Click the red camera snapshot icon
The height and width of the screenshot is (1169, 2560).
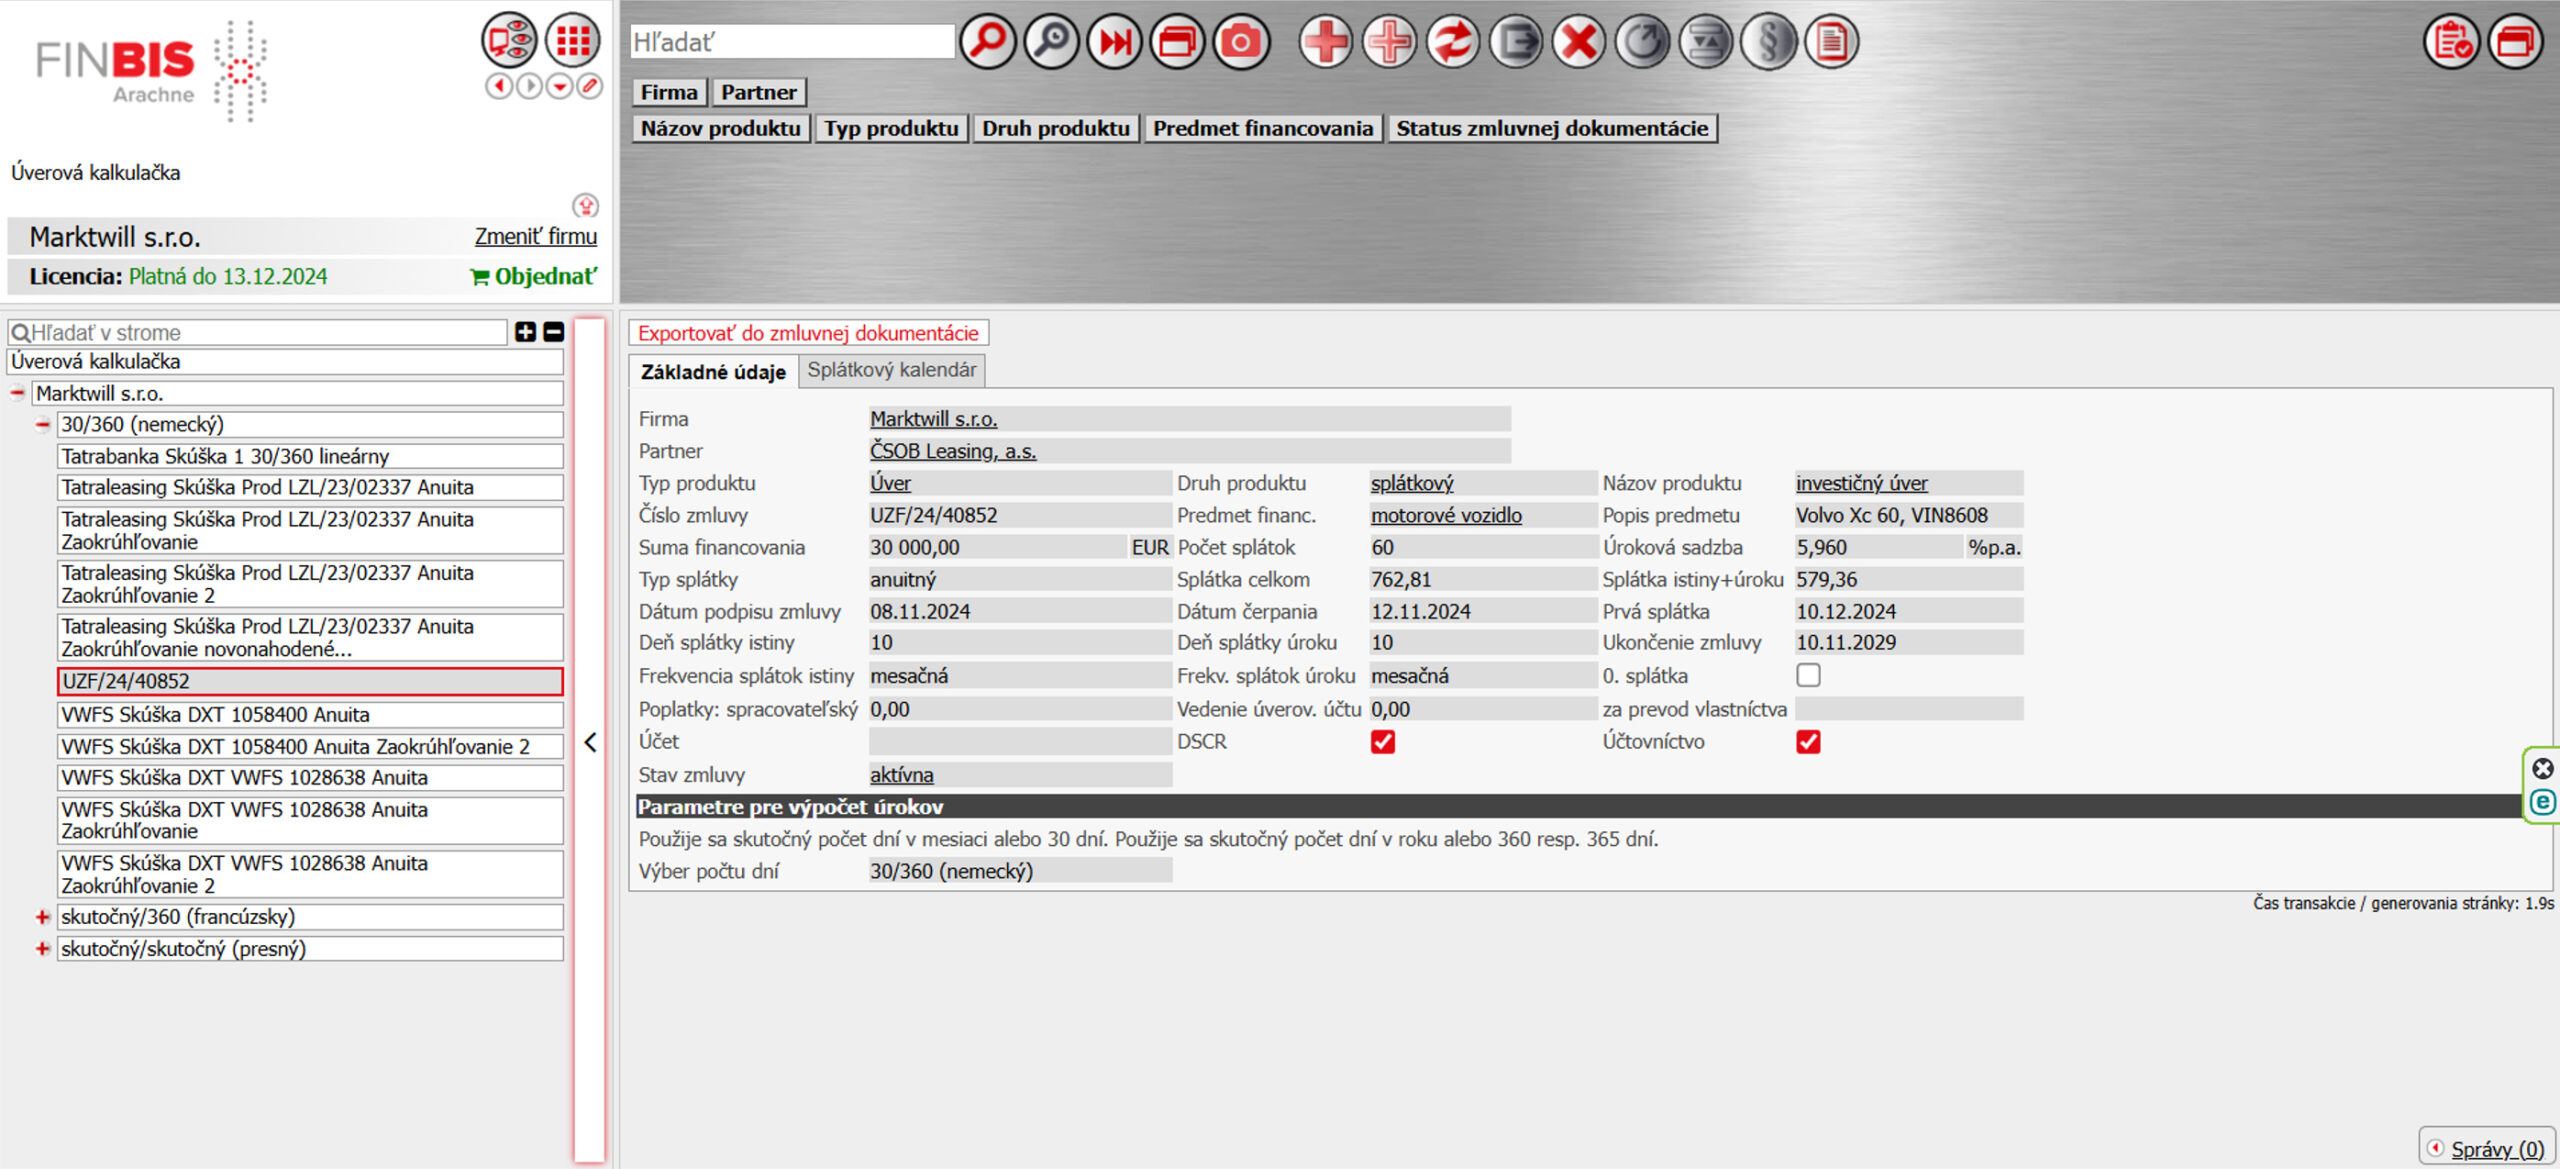[x=1241, y=42]
